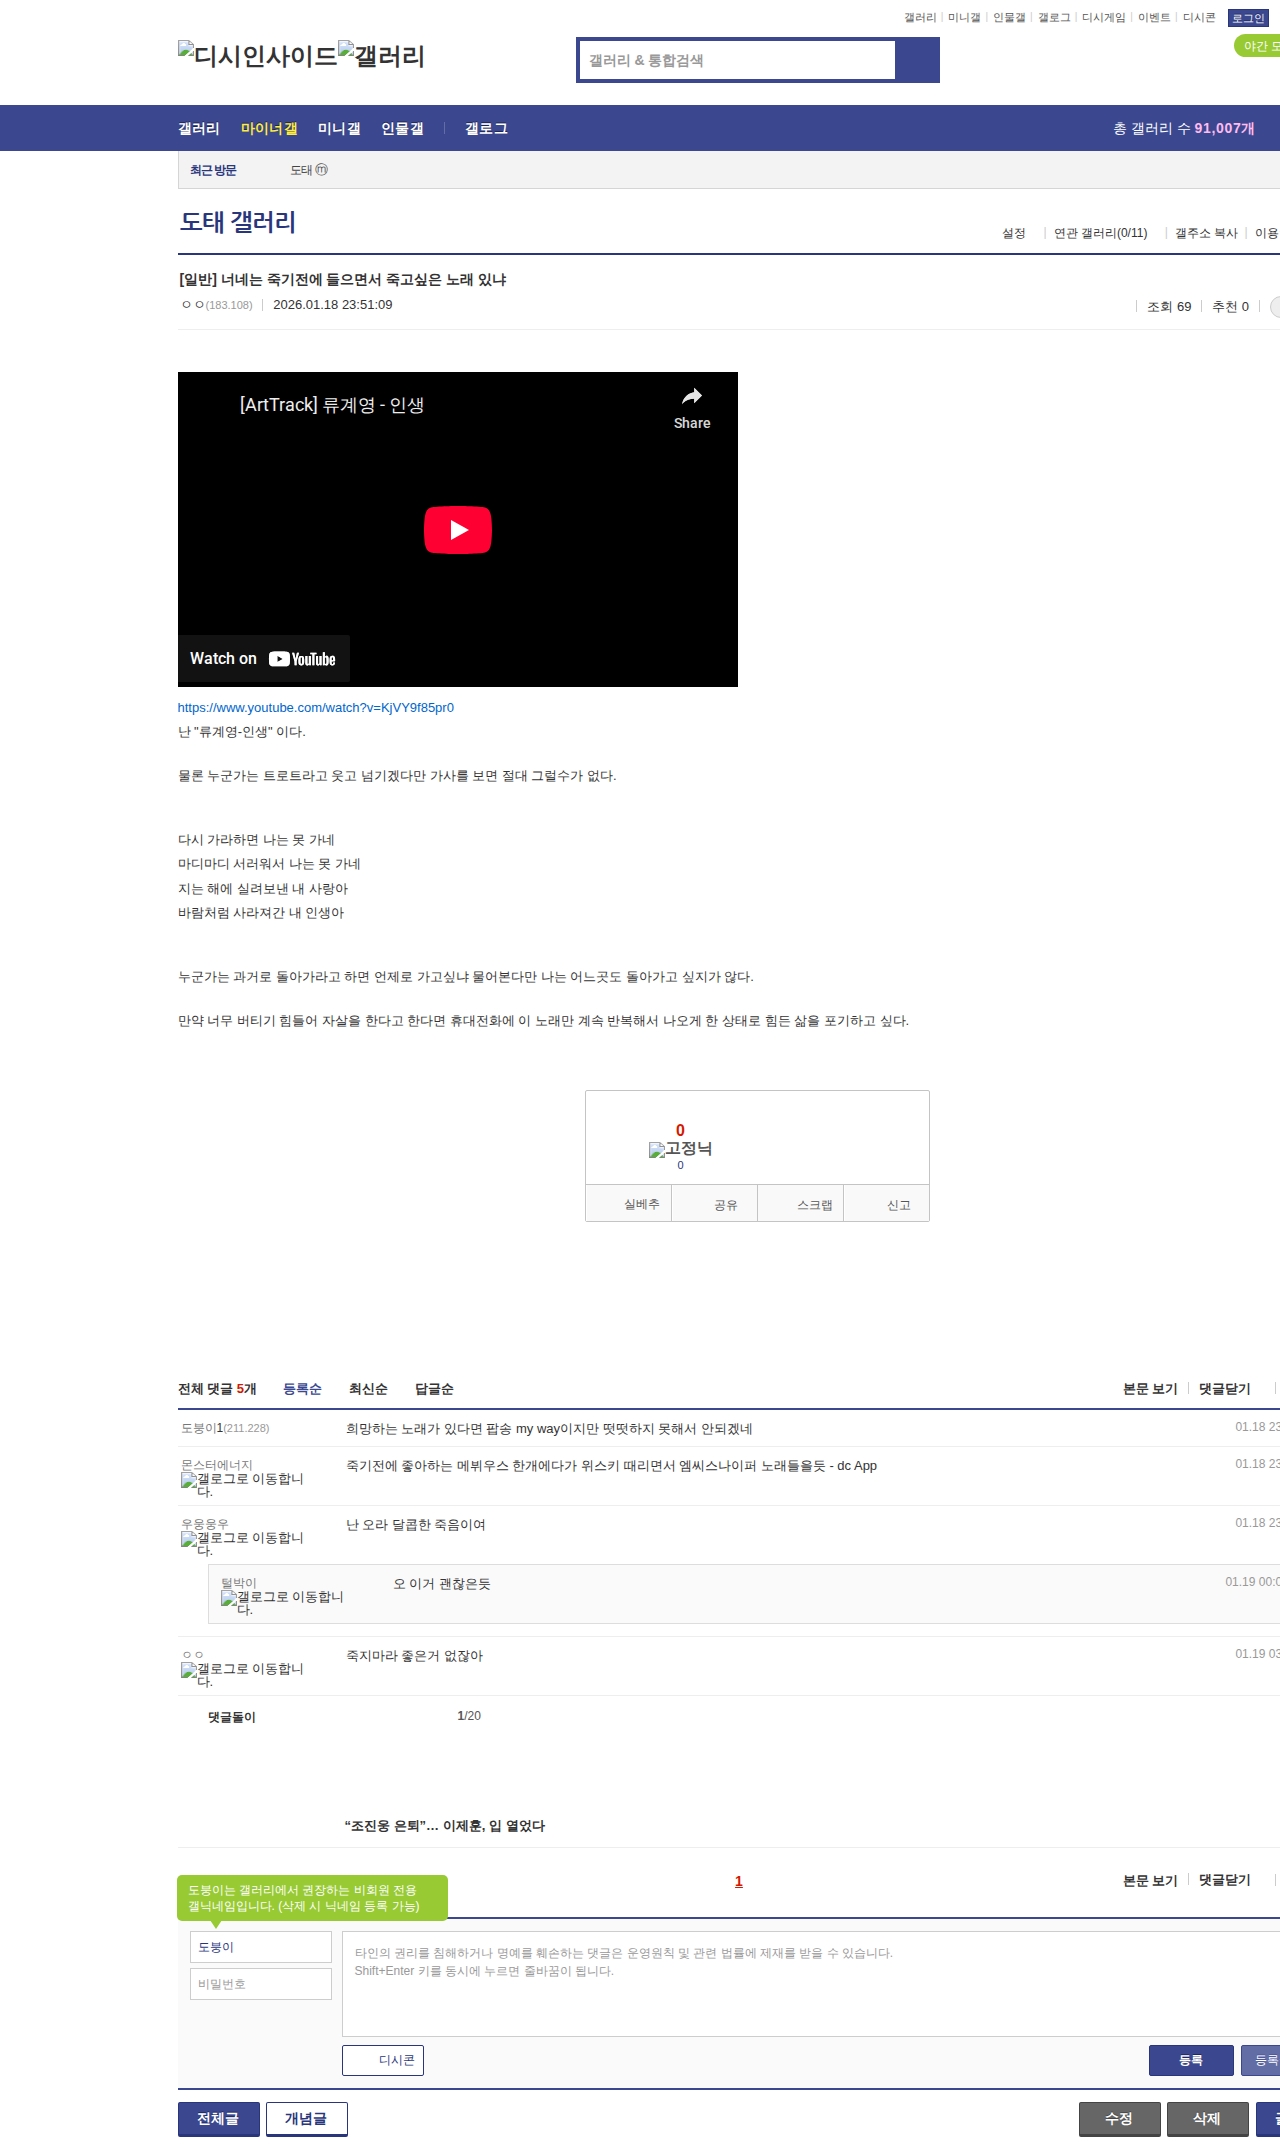This screenshot has height=2155, width=1280.
Task: Click the 디시인사이드 logo image
Action: coord(256,56)
